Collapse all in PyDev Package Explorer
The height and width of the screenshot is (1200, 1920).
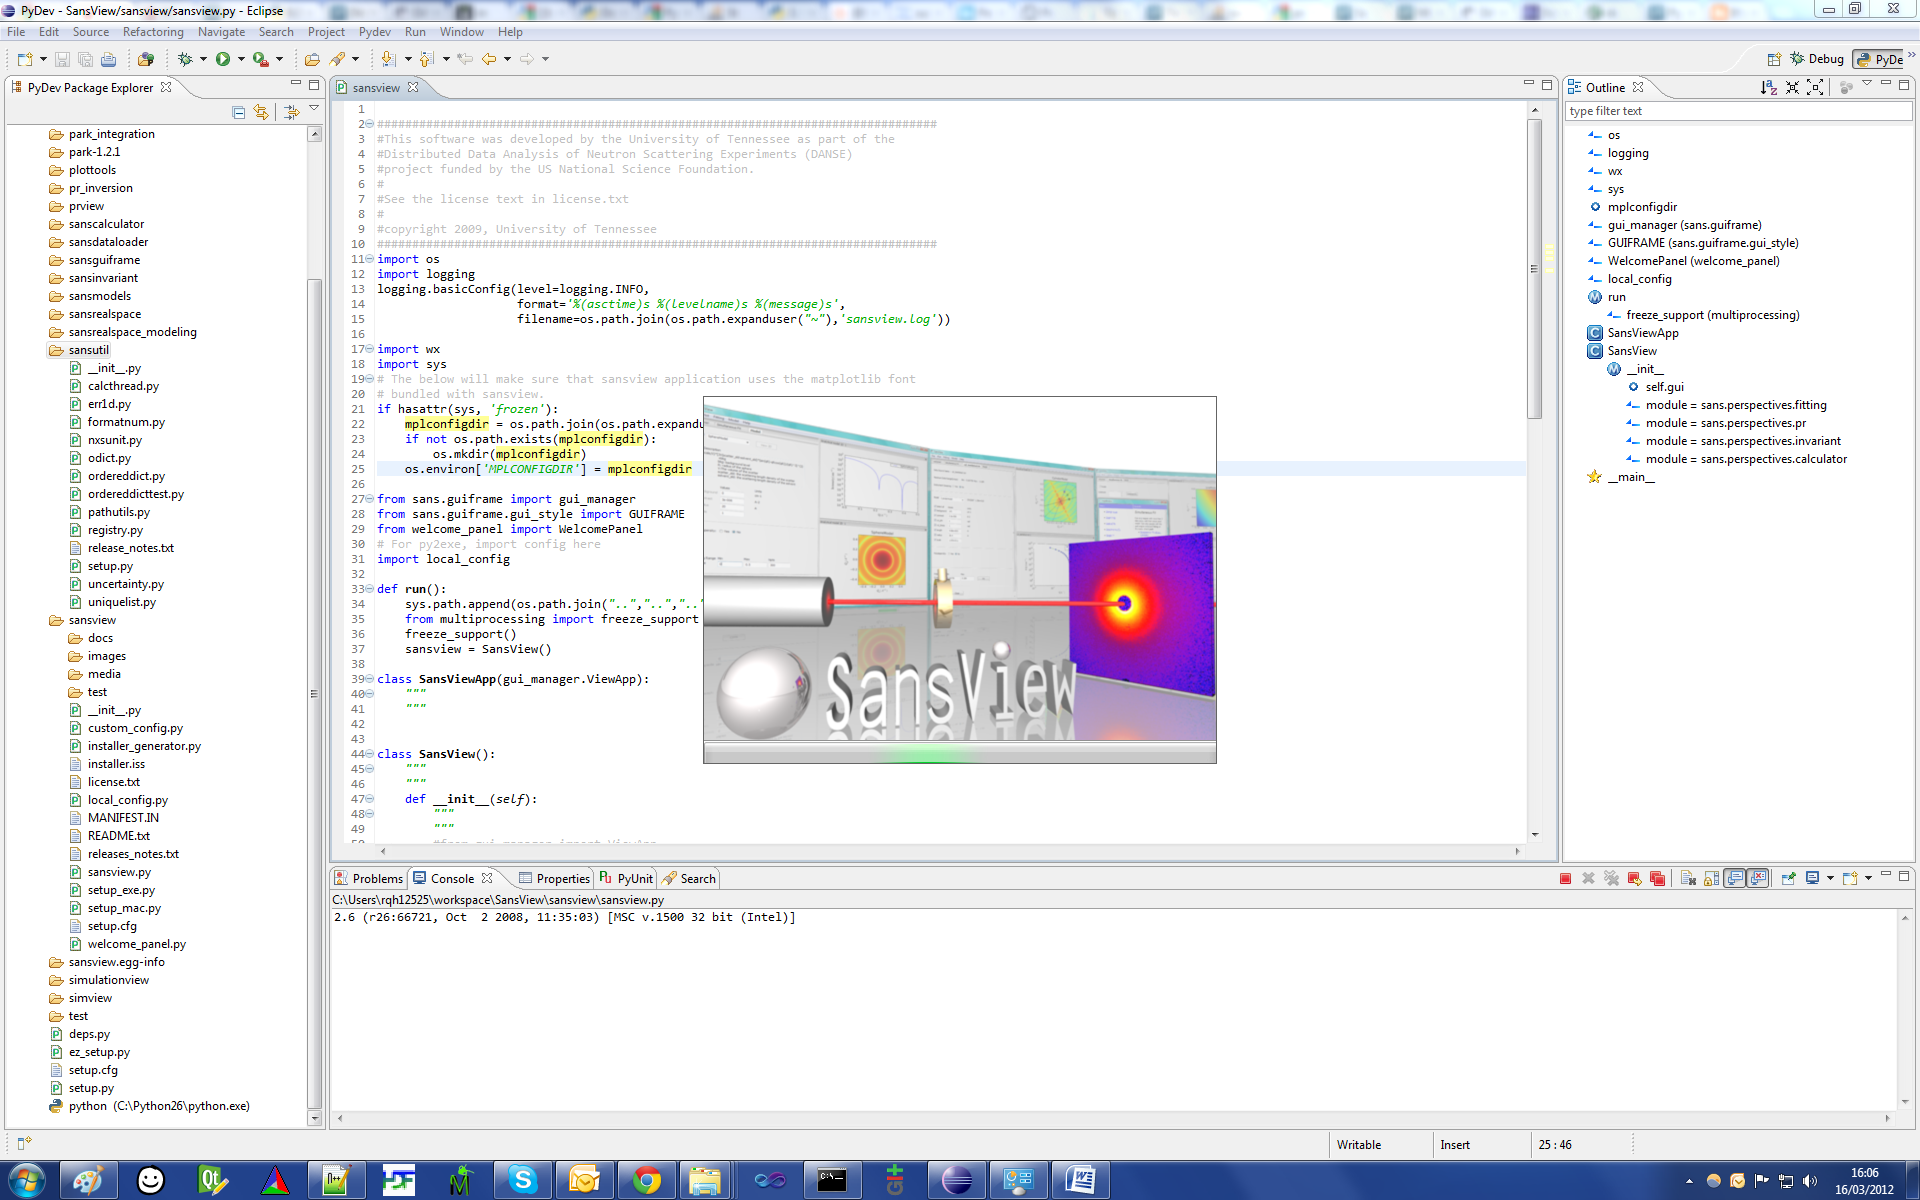pos(238,112)
